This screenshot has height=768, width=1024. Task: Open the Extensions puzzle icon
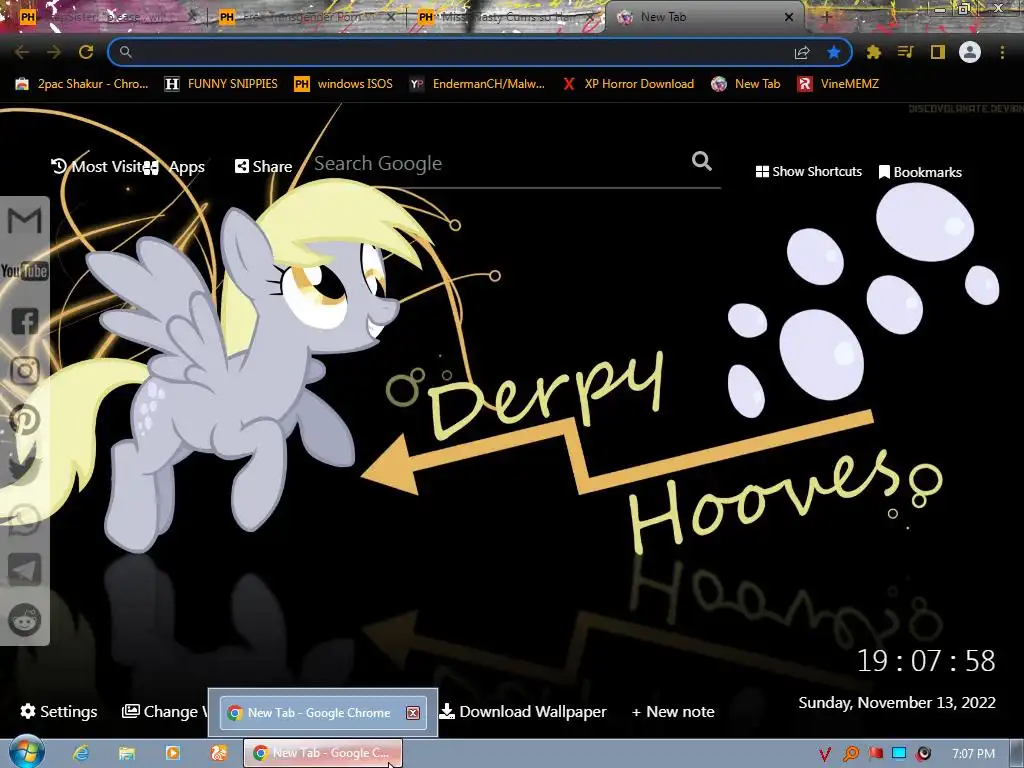point(874,52)
